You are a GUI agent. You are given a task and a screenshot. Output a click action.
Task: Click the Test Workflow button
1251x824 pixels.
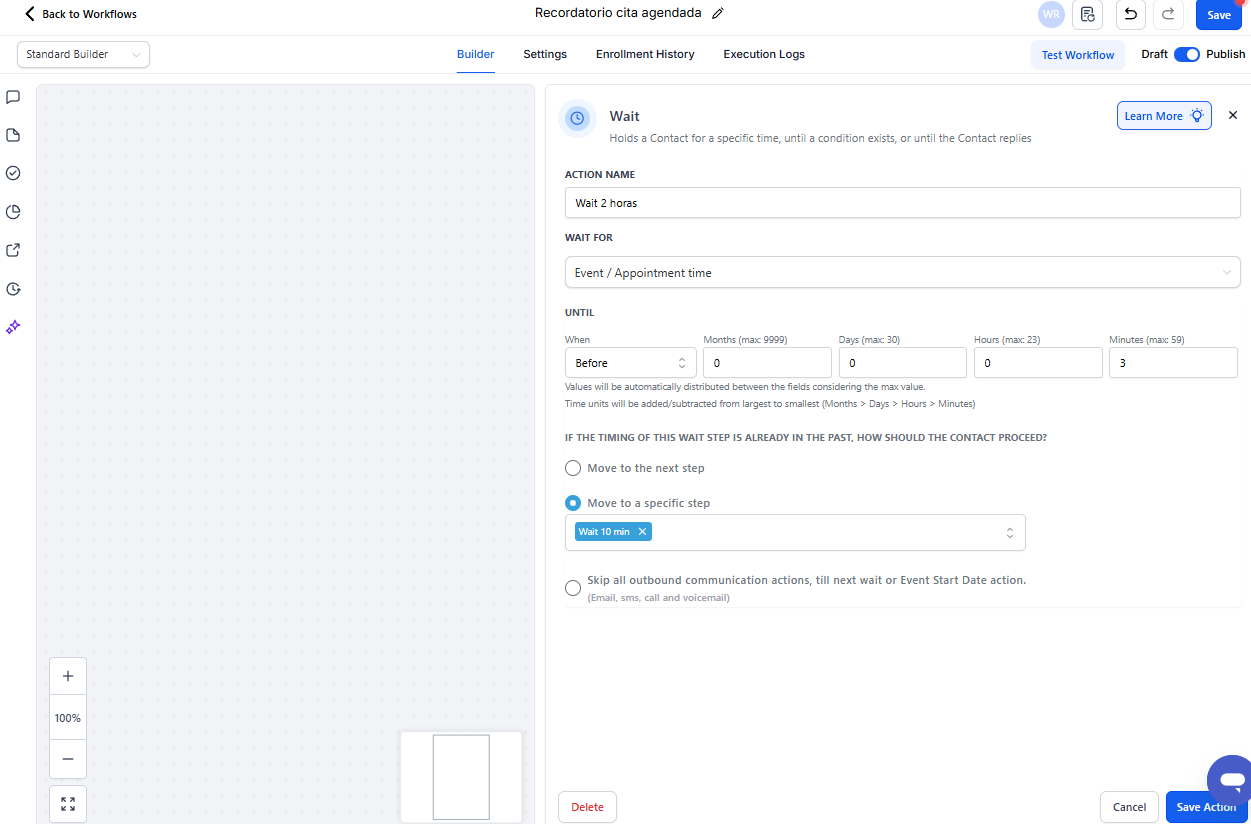point(1077,55)
